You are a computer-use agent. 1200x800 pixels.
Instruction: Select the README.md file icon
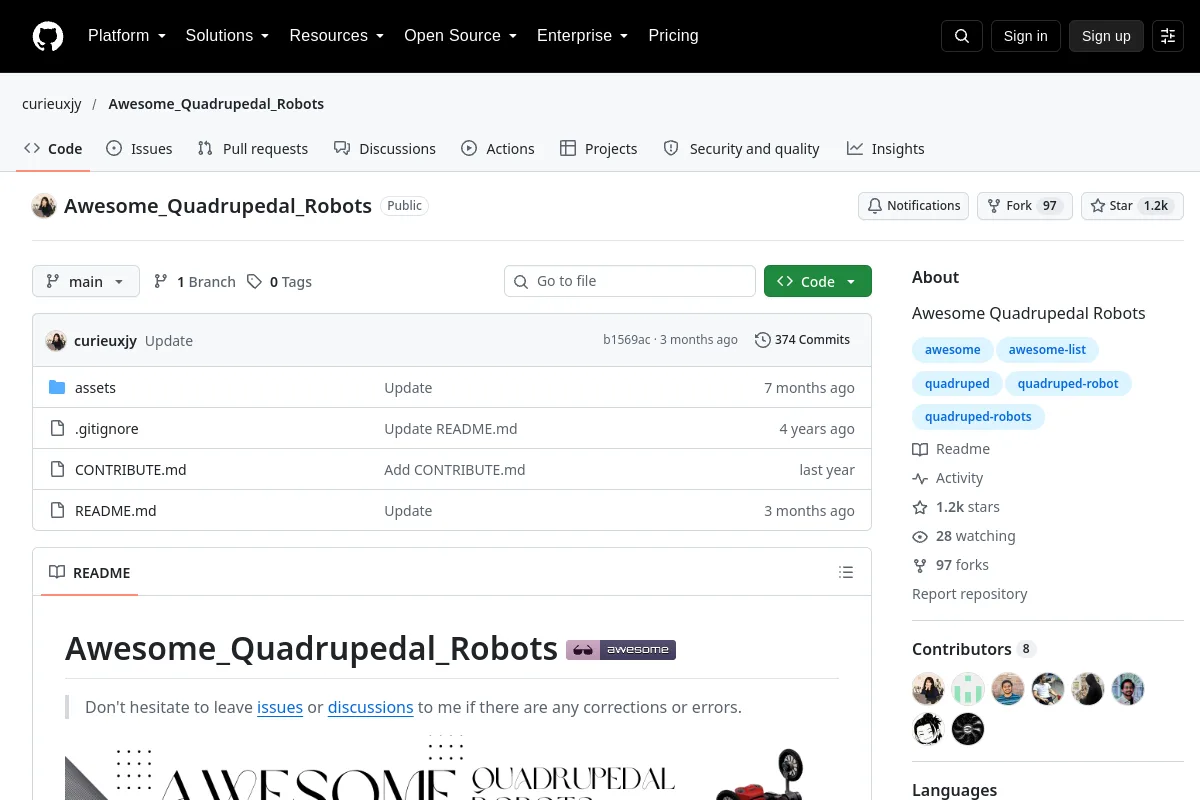coord(57,511)
